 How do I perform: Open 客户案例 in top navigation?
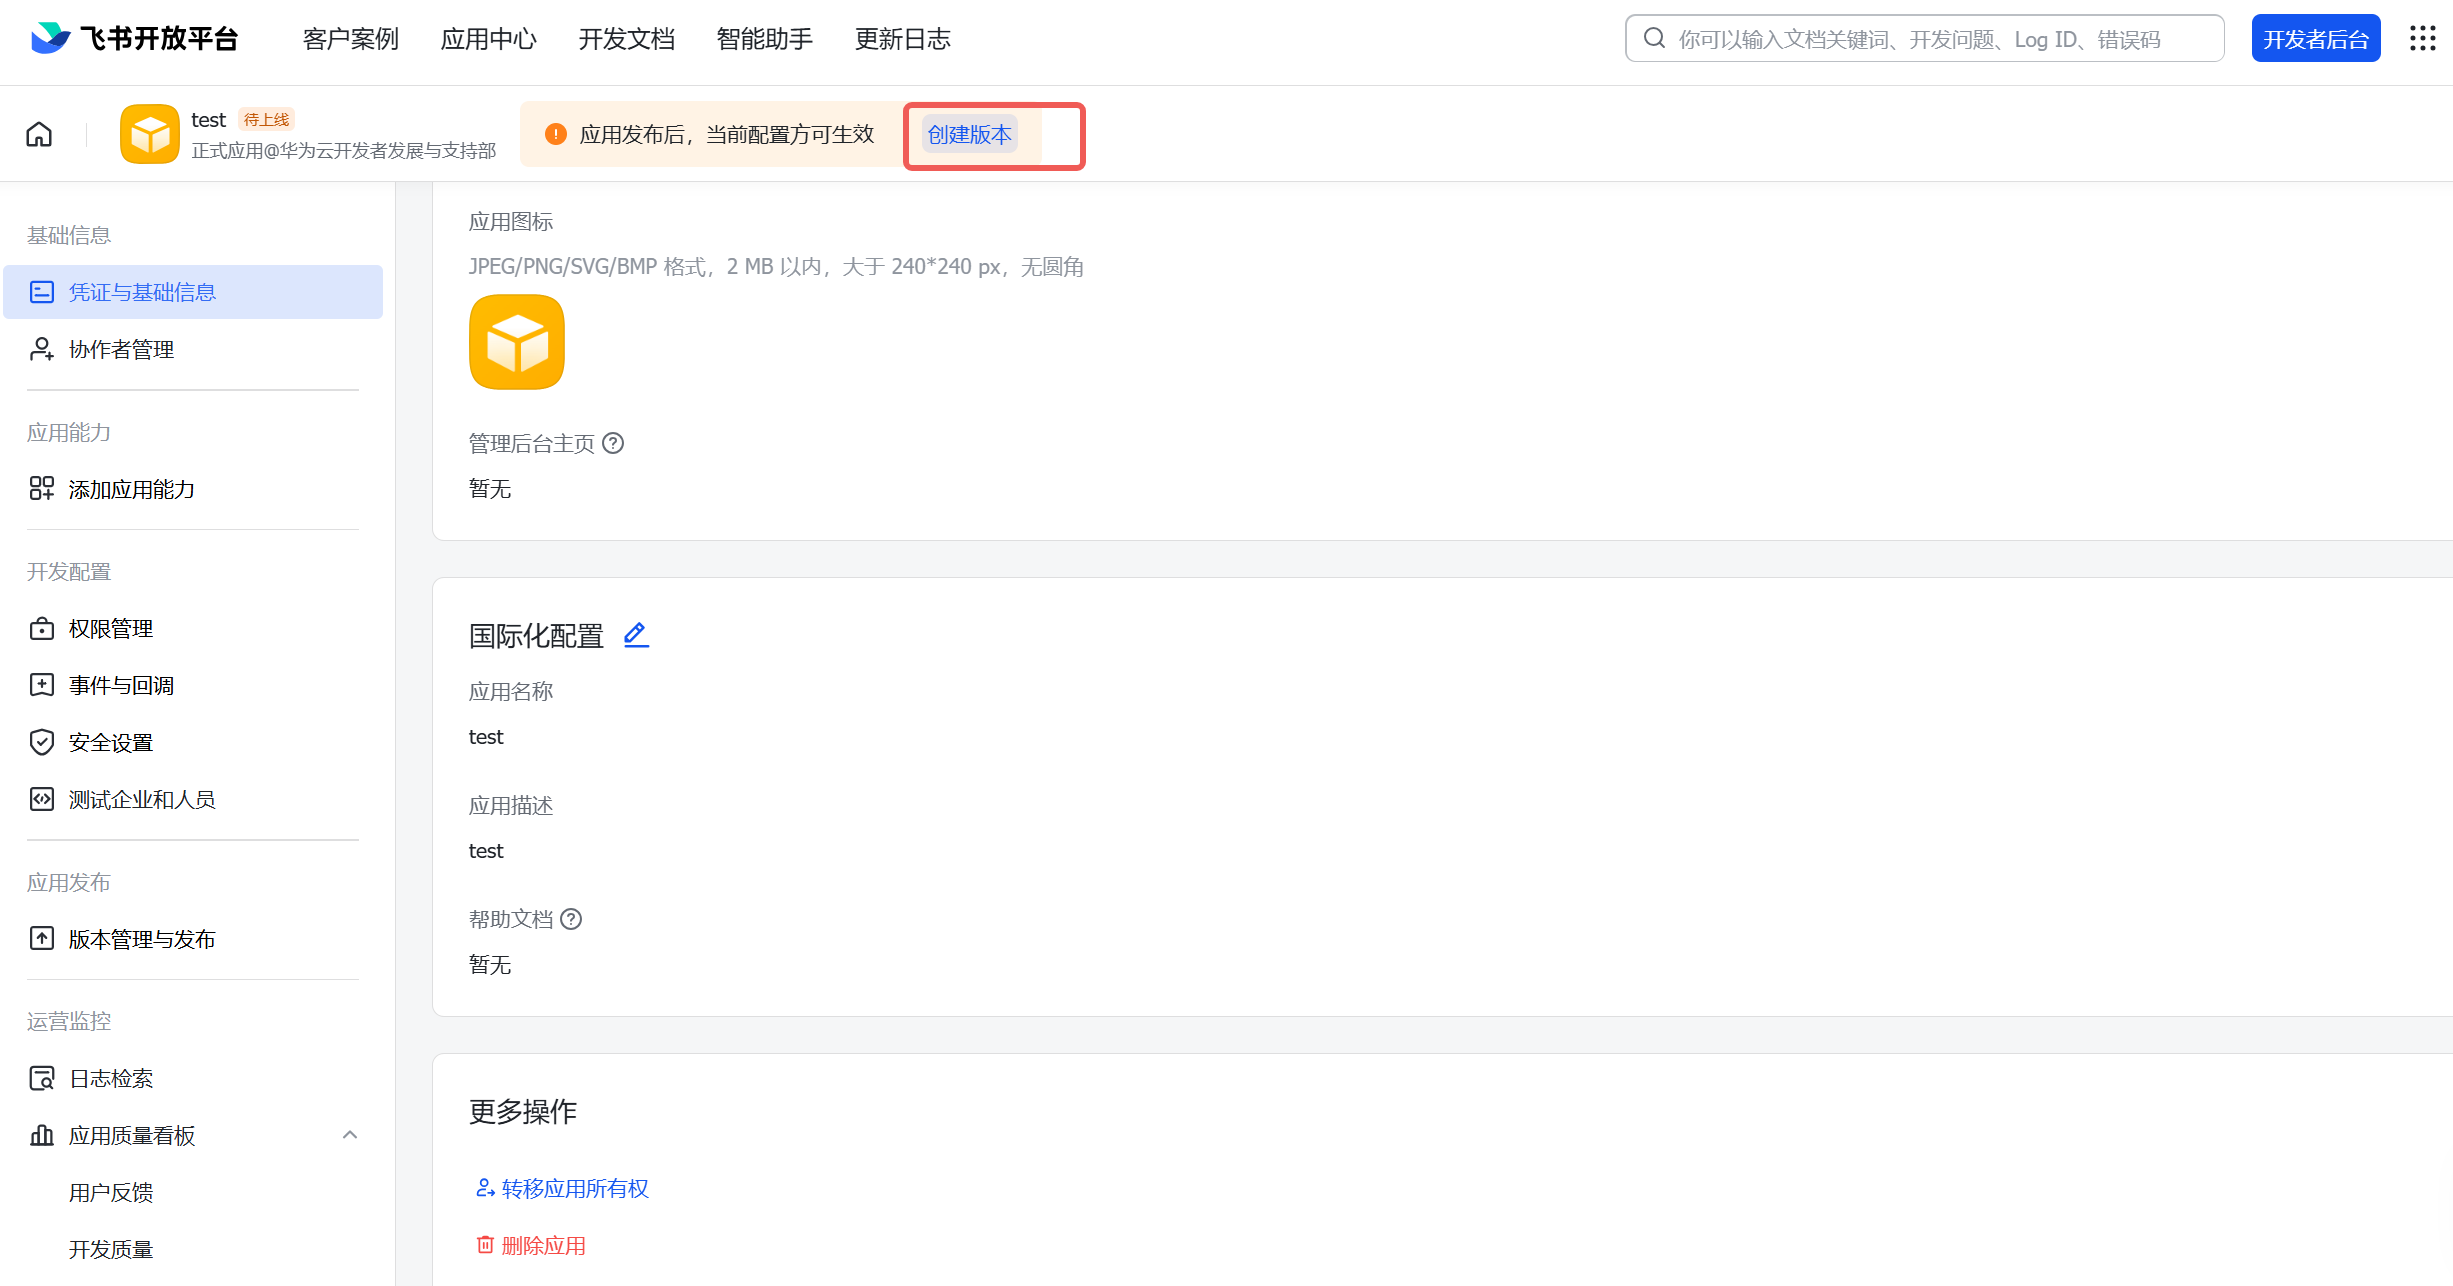point(351,39)
